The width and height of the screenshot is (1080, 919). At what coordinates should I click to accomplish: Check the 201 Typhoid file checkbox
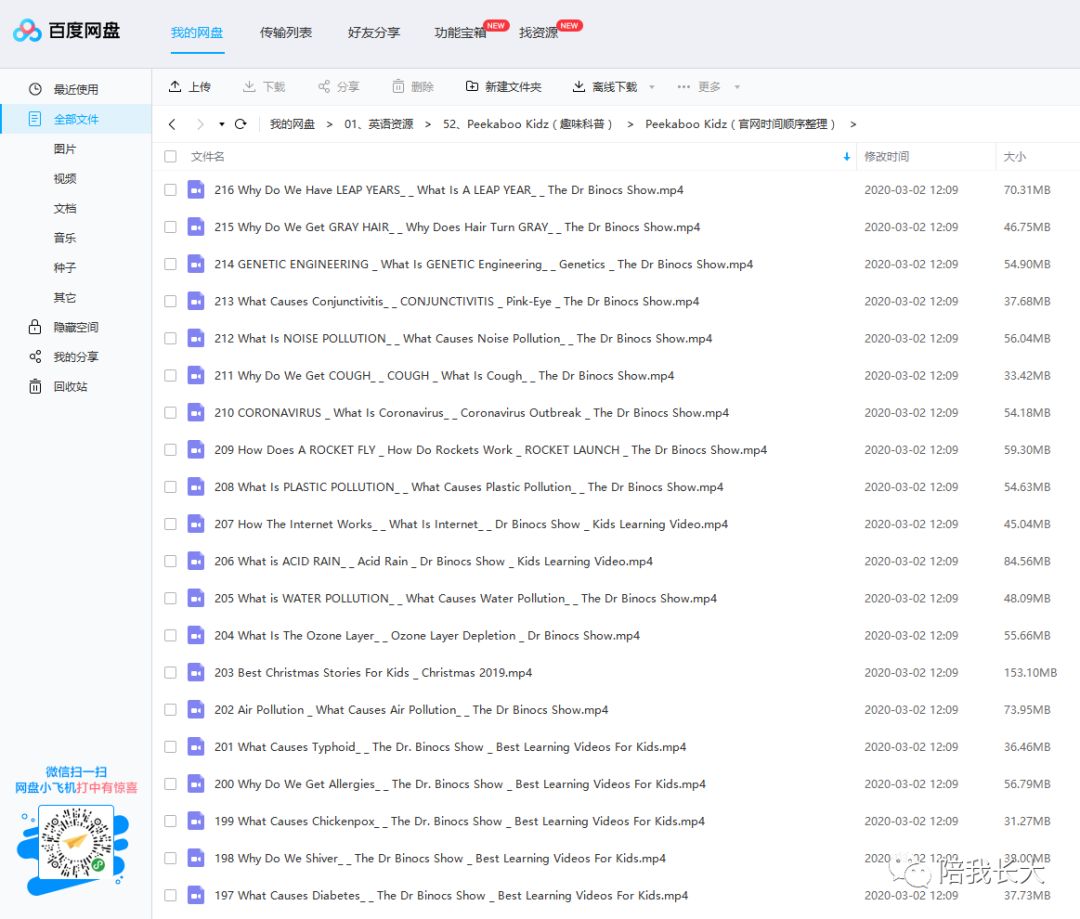point(170,746)
